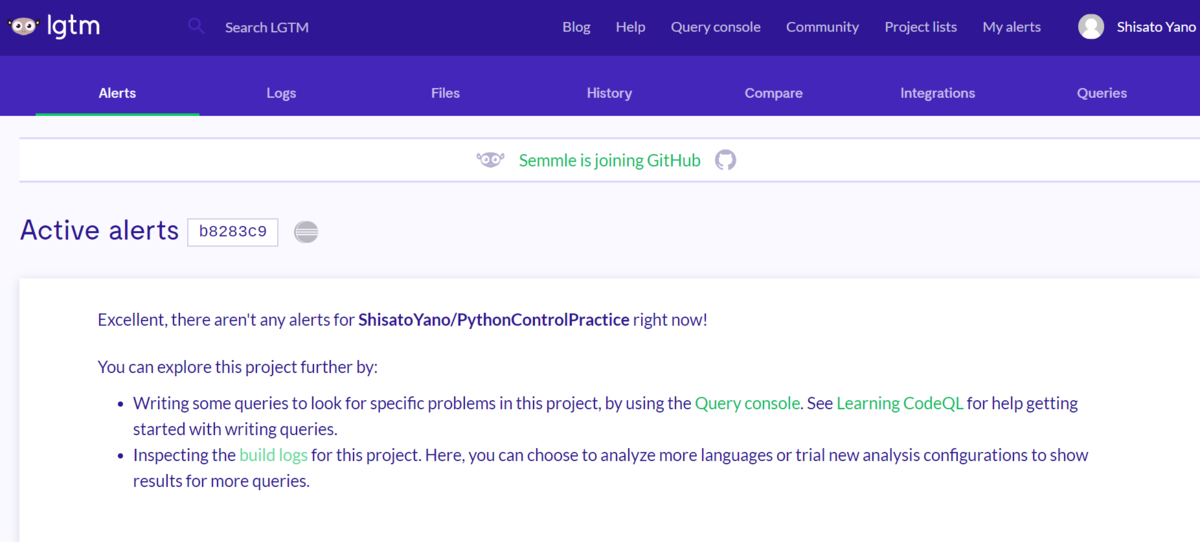Open Project lists in top navigation

click(921, 27)
